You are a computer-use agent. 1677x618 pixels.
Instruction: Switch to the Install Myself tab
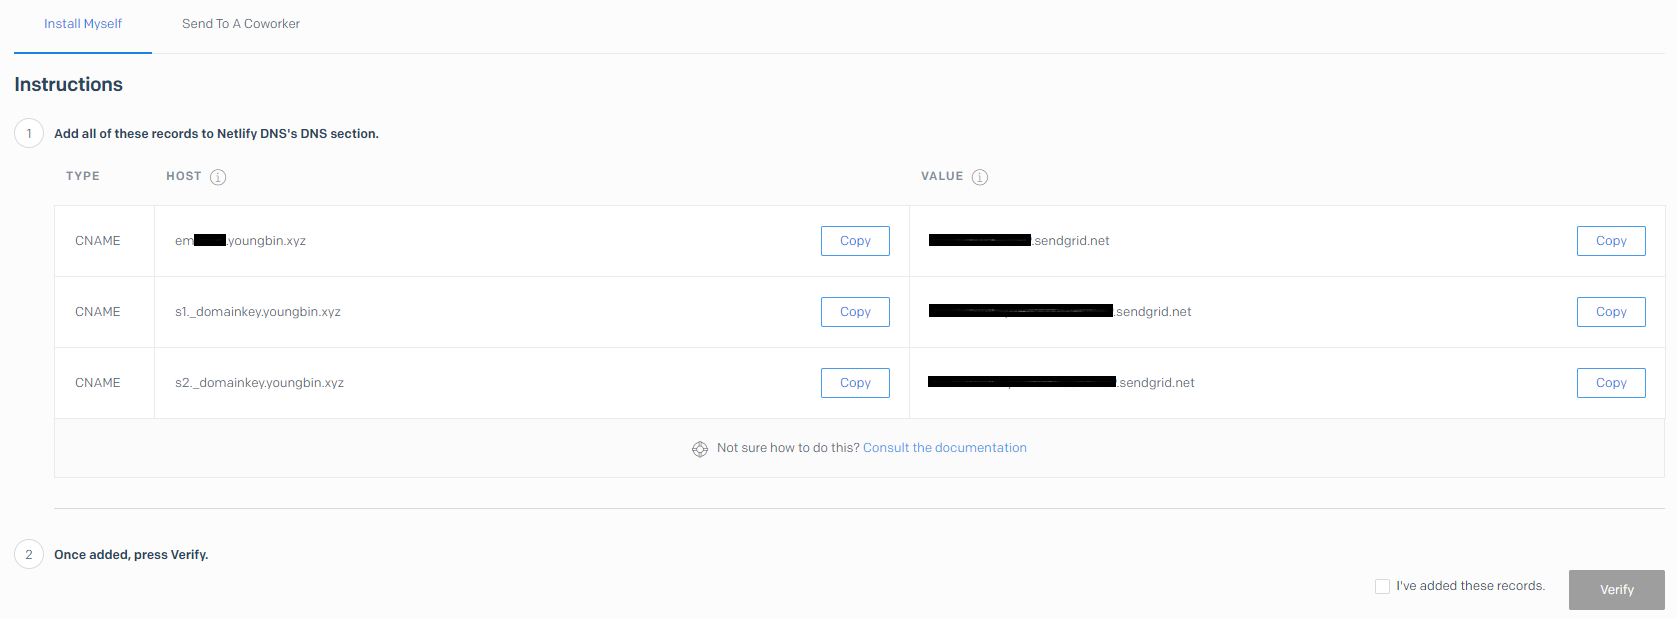pos(83,24)
